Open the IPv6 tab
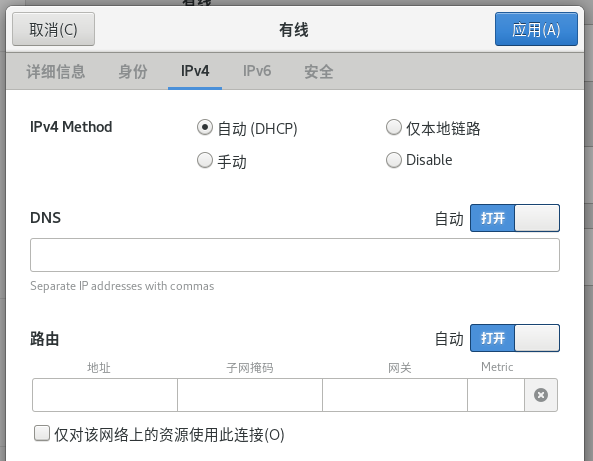Image resolution: width=593 pixels, height=461 pixels. tap(257, 71)
